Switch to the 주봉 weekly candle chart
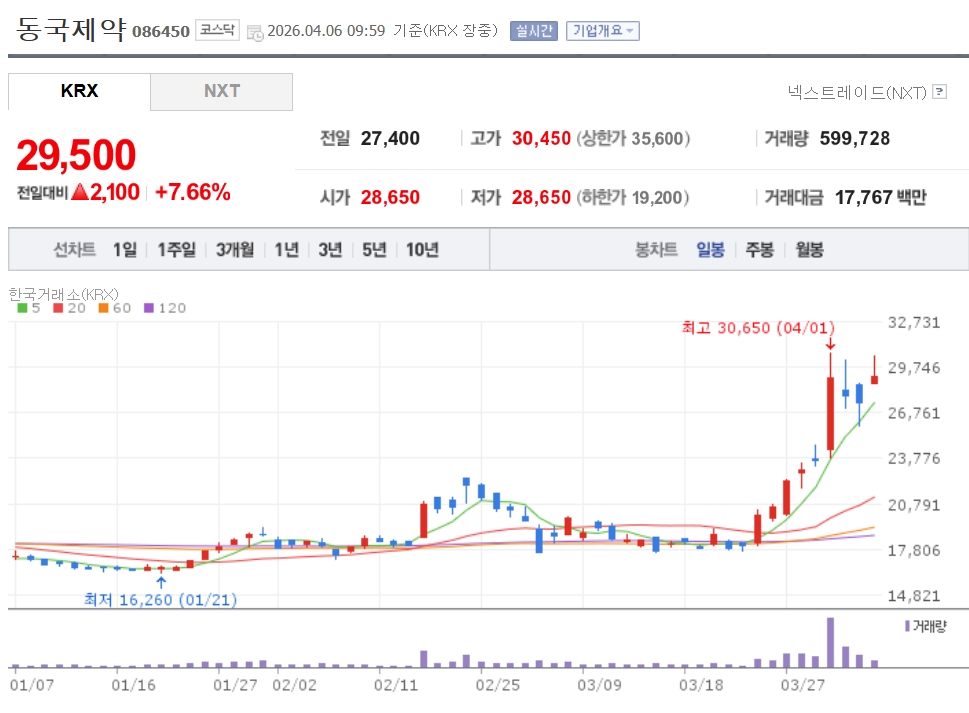969x713 pixels. 759,250
